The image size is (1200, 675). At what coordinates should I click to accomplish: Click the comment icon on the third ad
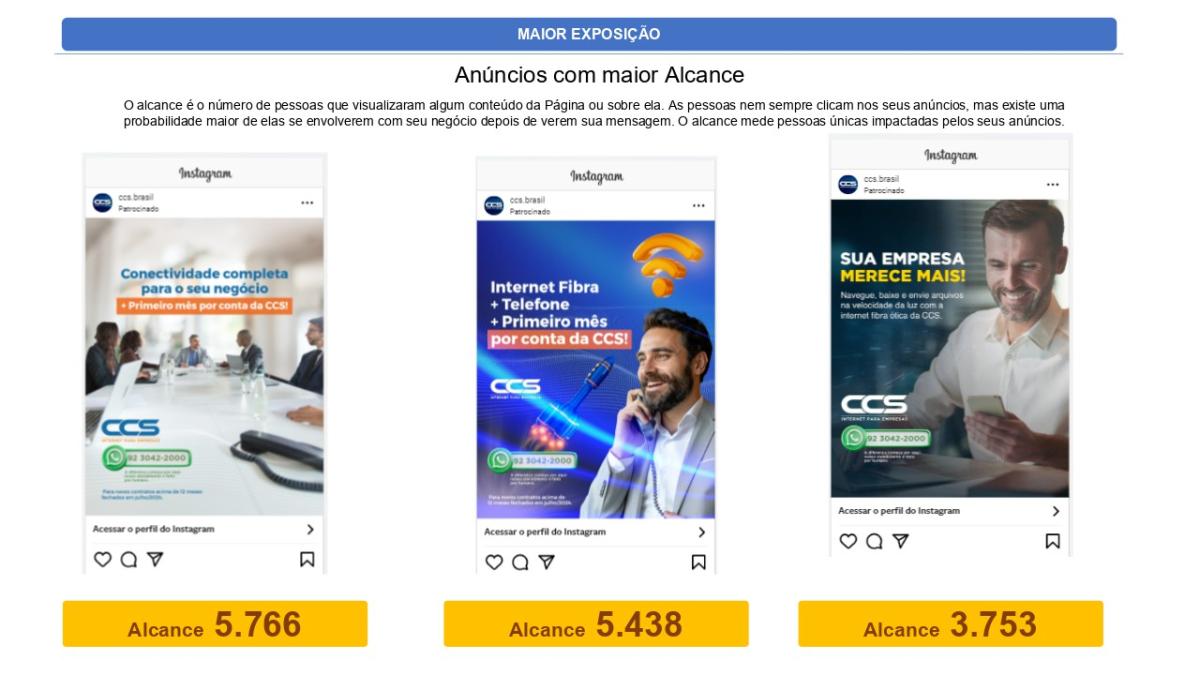point(875,540)
